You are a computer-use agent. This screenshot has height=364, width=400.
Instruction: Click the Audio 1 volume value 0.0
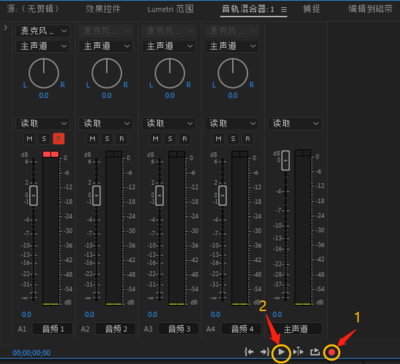point(26,314)
